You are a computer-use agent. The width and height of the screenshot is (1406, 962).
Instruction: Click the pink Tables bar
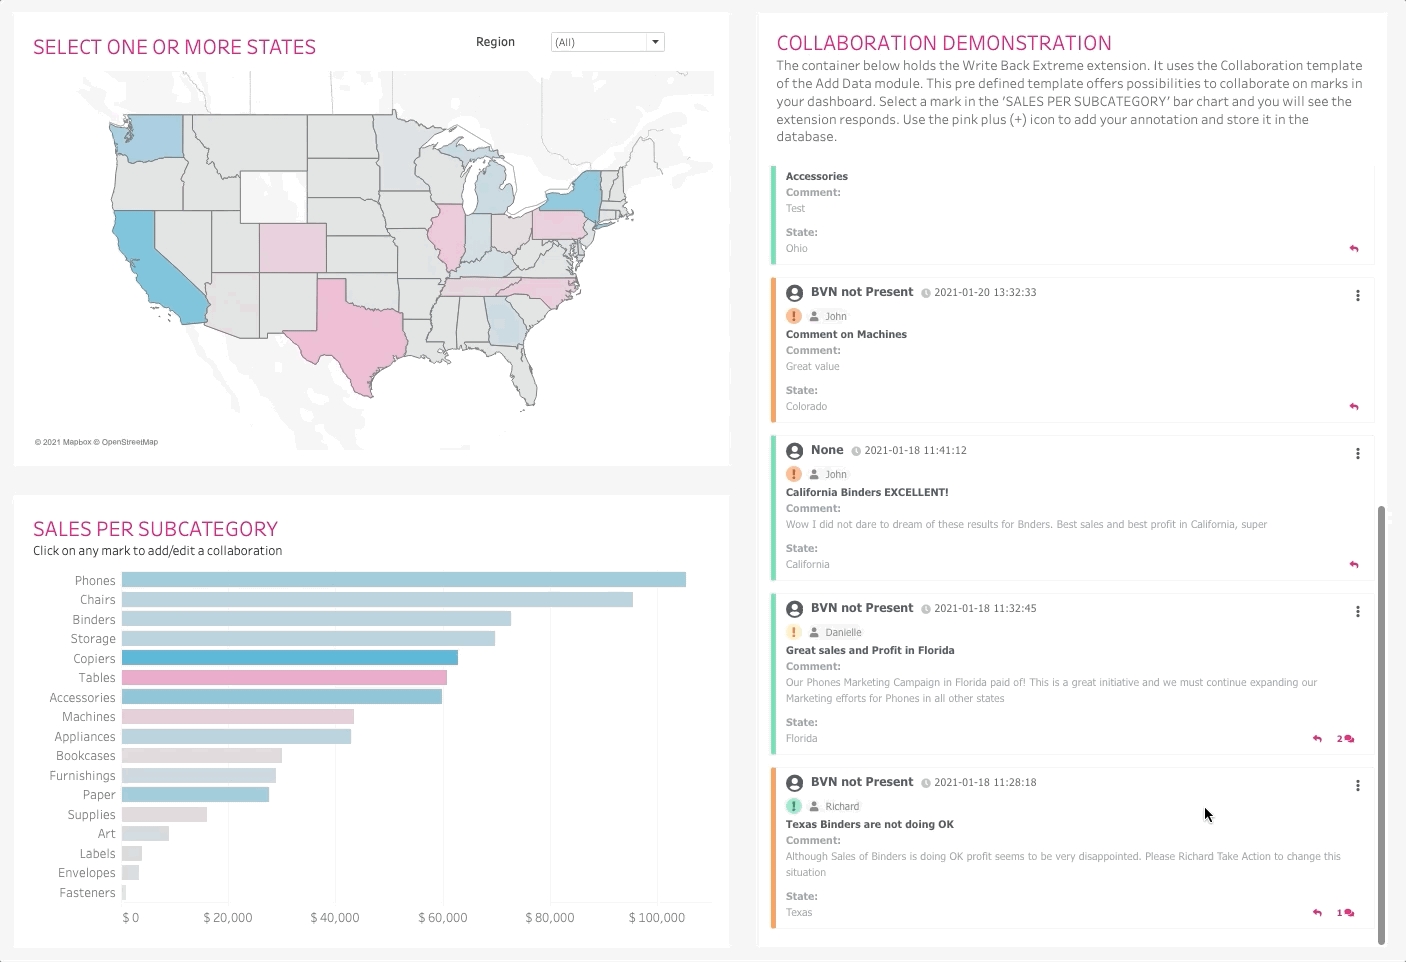pos(284,678)
